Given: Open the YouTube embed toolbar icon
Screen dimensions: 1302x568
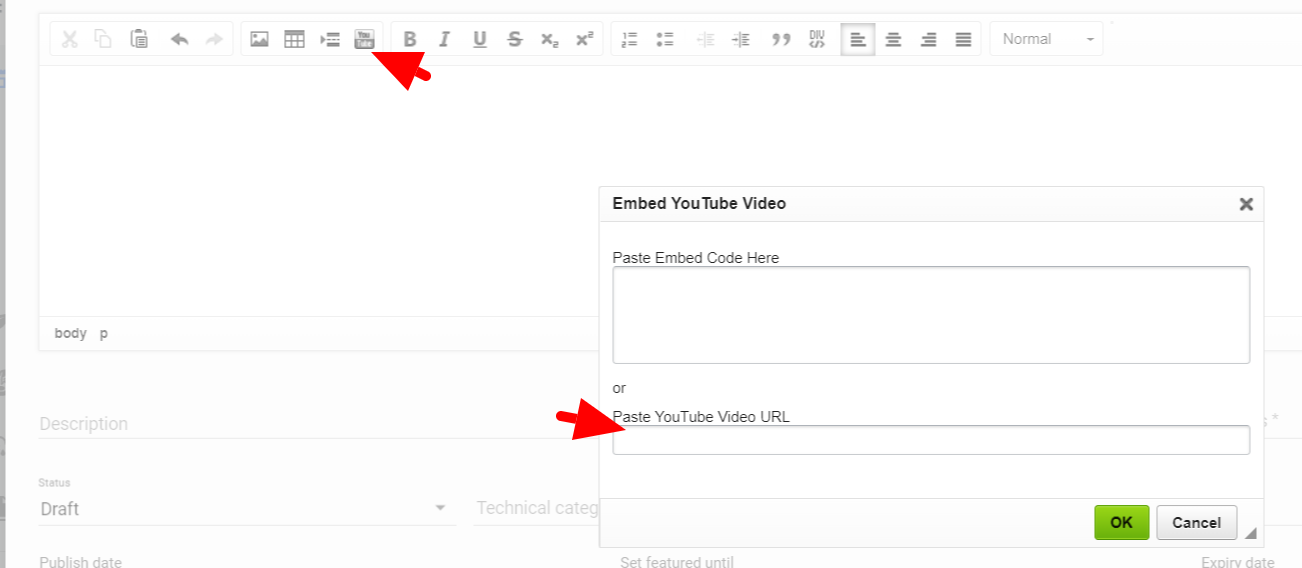Looking at the screenshot, I should pos(365,39).
